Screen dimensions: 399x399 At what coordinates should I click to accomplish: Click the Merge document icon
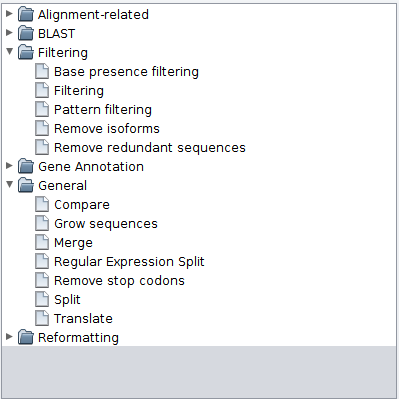(x=42, y=242)
